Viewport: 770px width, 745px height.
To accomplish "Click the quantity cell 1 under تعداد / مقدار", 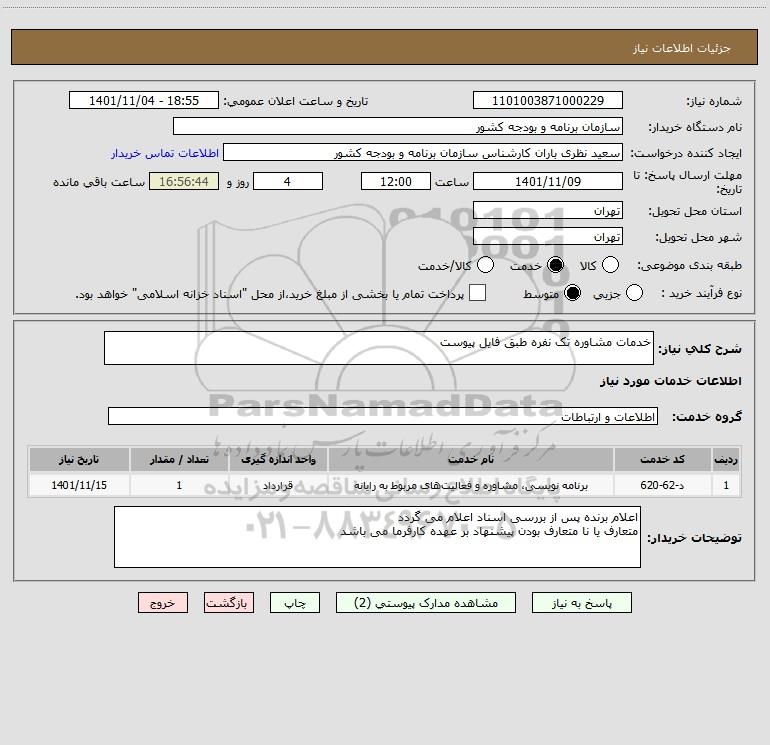I will coord(179,485).
